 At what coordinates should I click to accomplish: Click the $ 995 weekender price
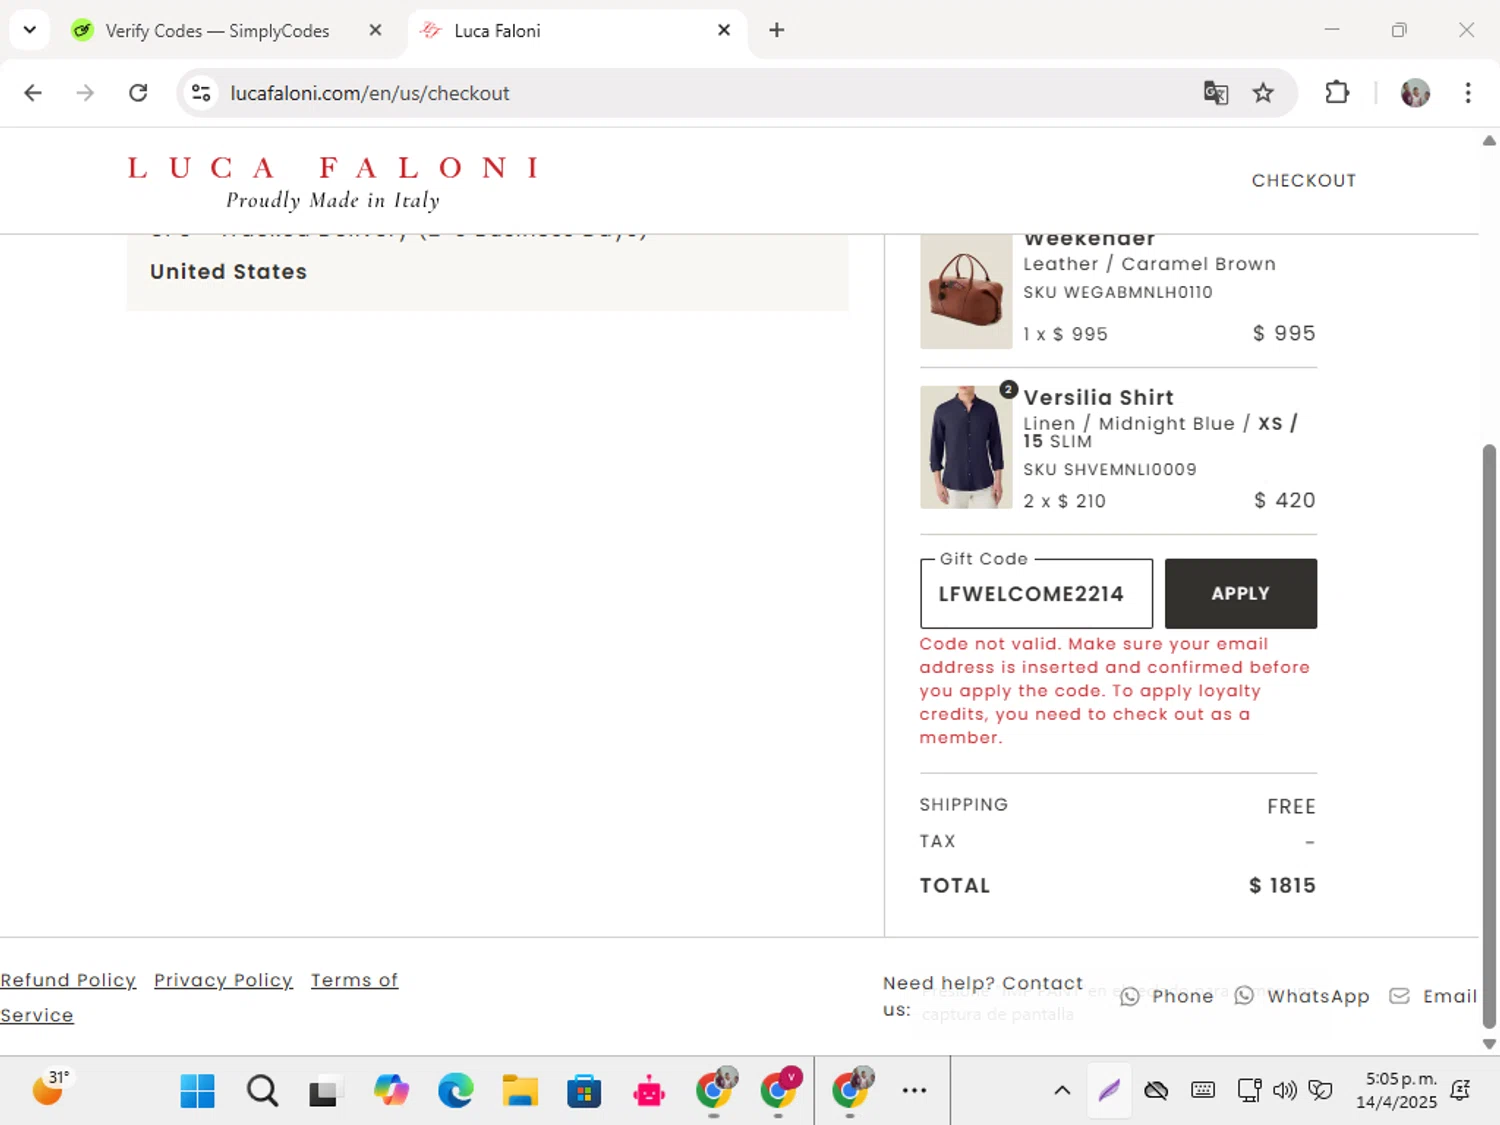tap(1284, 333)
